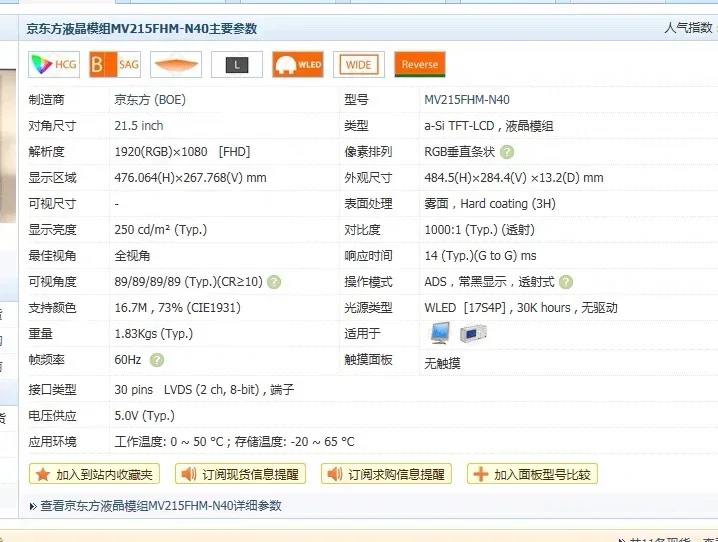This screenshot has width=718, height=542.
Task: Click the star icon on 加入到站内收藏夹
Action: [43, 474]
